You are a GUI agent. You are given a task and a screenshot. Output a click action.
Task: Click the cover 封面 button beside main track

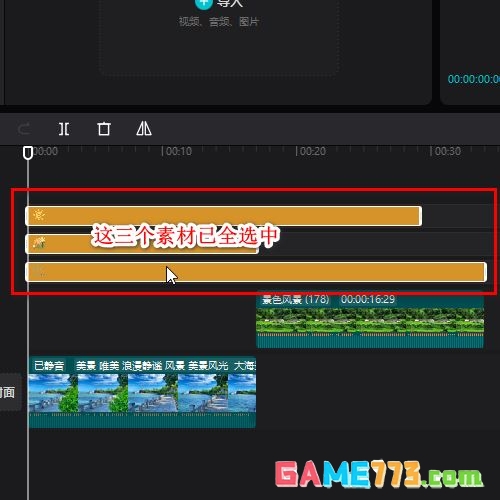(x=10, y=392)
